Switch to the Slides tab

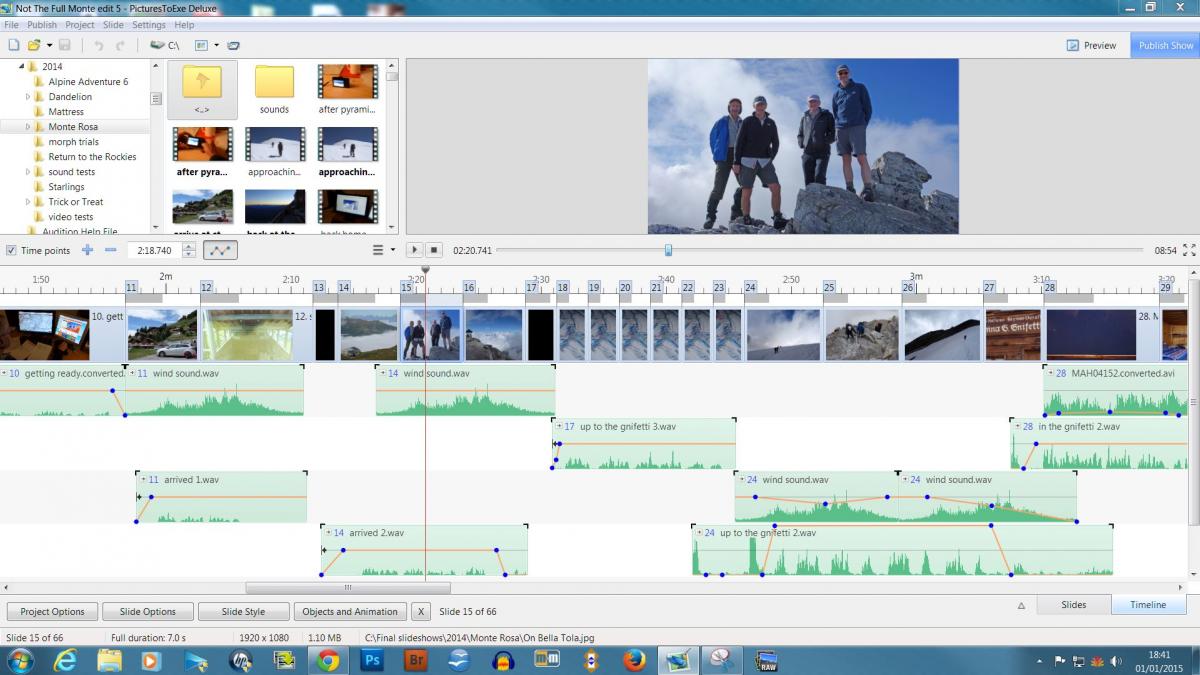tap(1073, 604)
